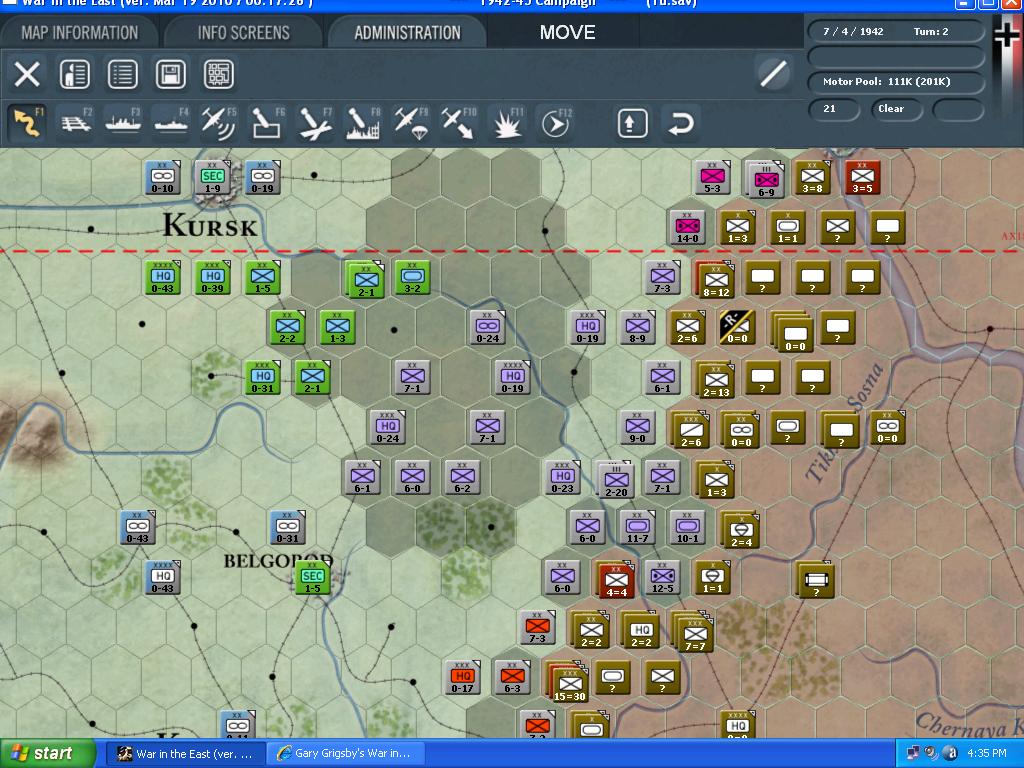Select the SEC 1-9 unit at Kursk

212,177
